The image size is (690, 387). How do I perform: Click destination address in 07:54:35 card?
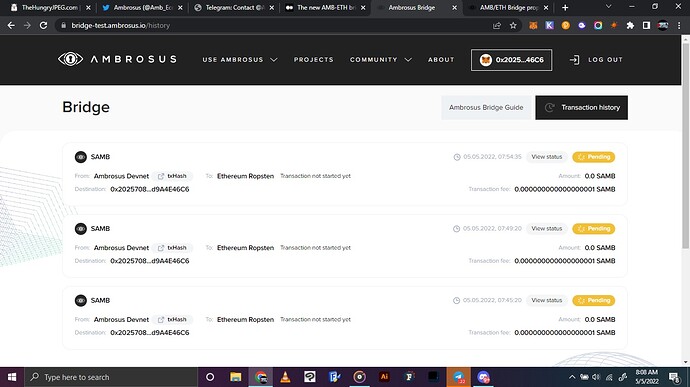tap(150, 189)
